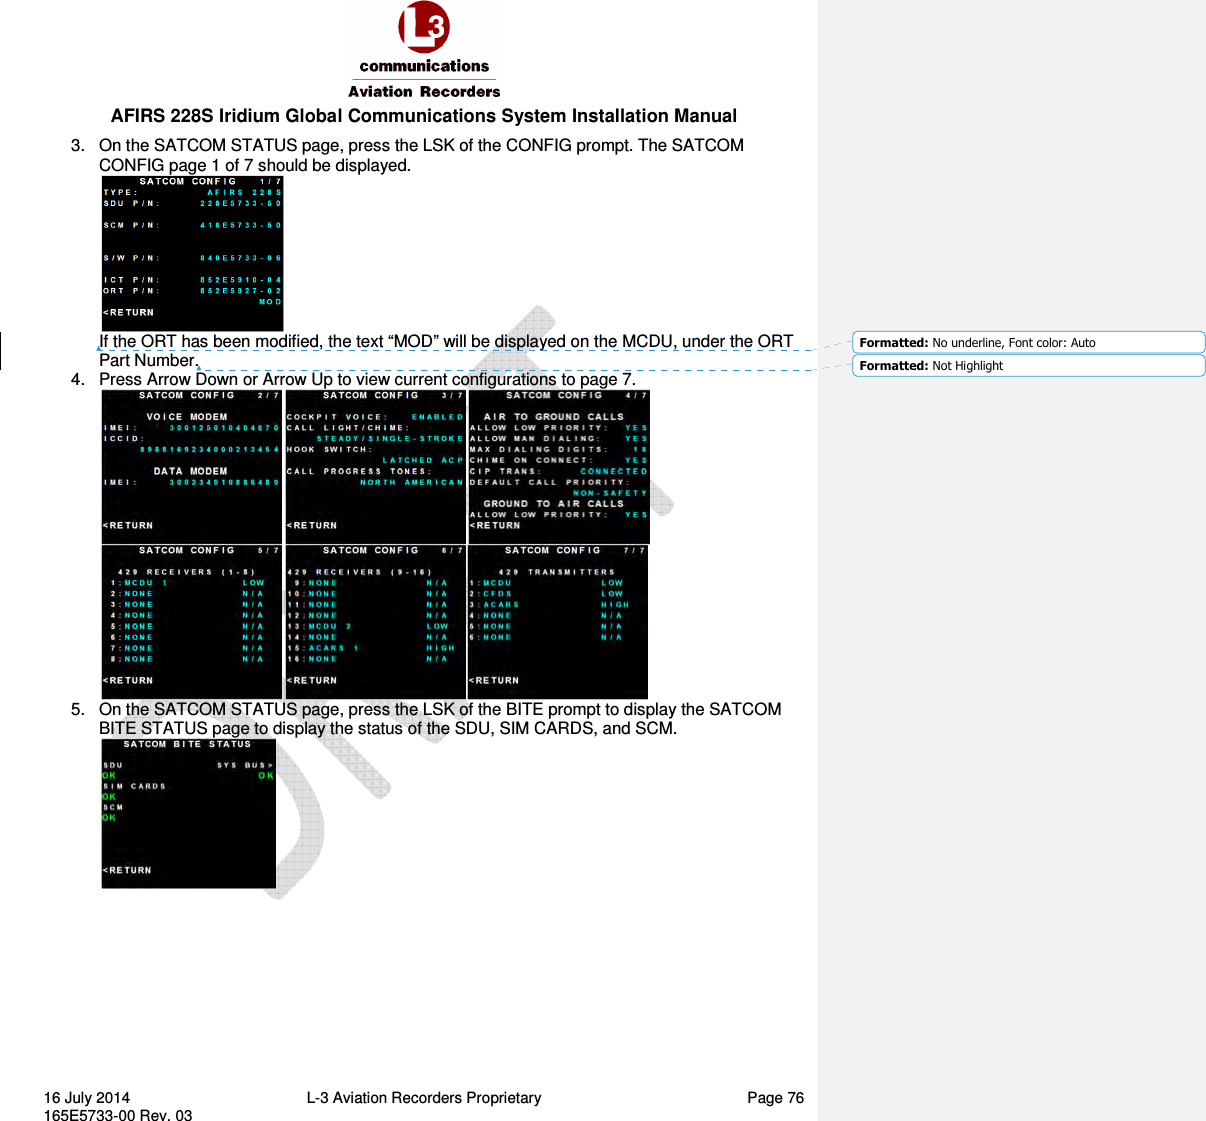Select the SATCOM CONFIG 4/7 Air to Ground image

[559, 467]
